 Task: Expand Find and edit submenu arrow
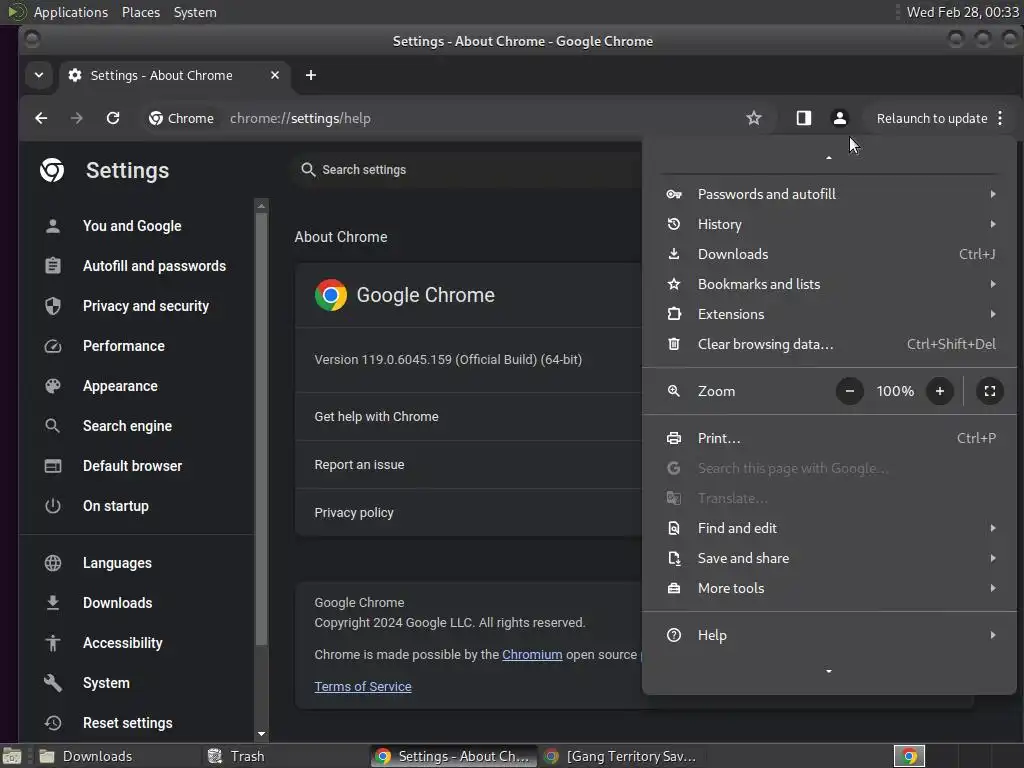click(x=993, y=528)
